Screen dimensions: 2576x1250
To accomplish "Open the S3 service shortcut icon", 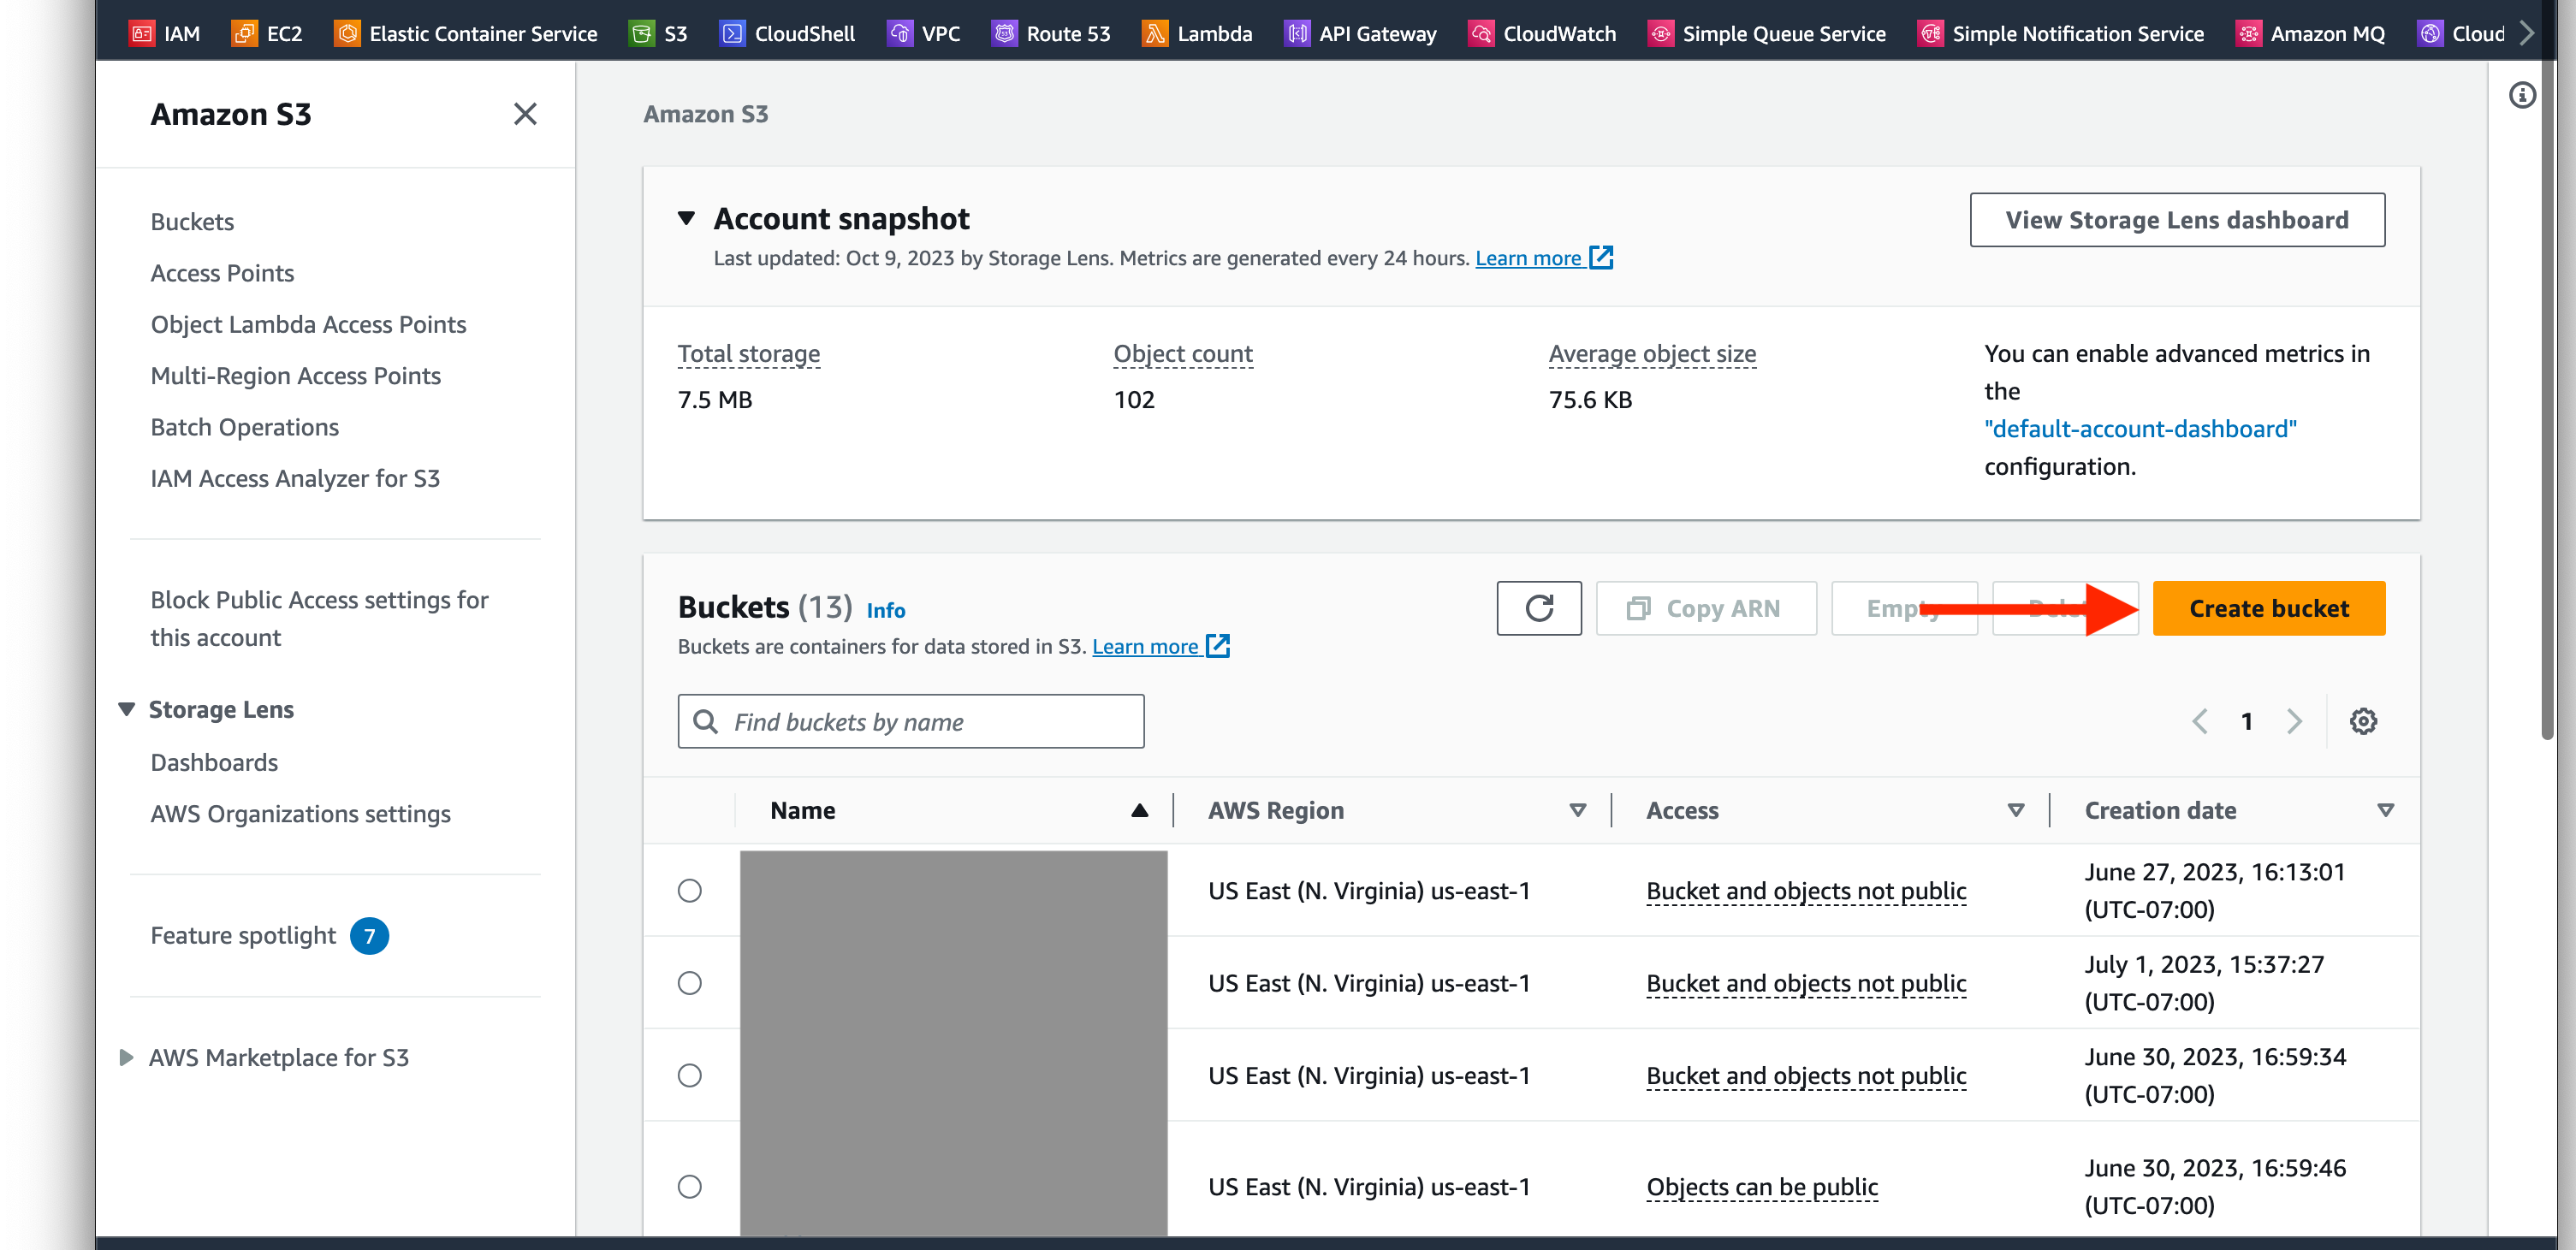I will (641, 33).
